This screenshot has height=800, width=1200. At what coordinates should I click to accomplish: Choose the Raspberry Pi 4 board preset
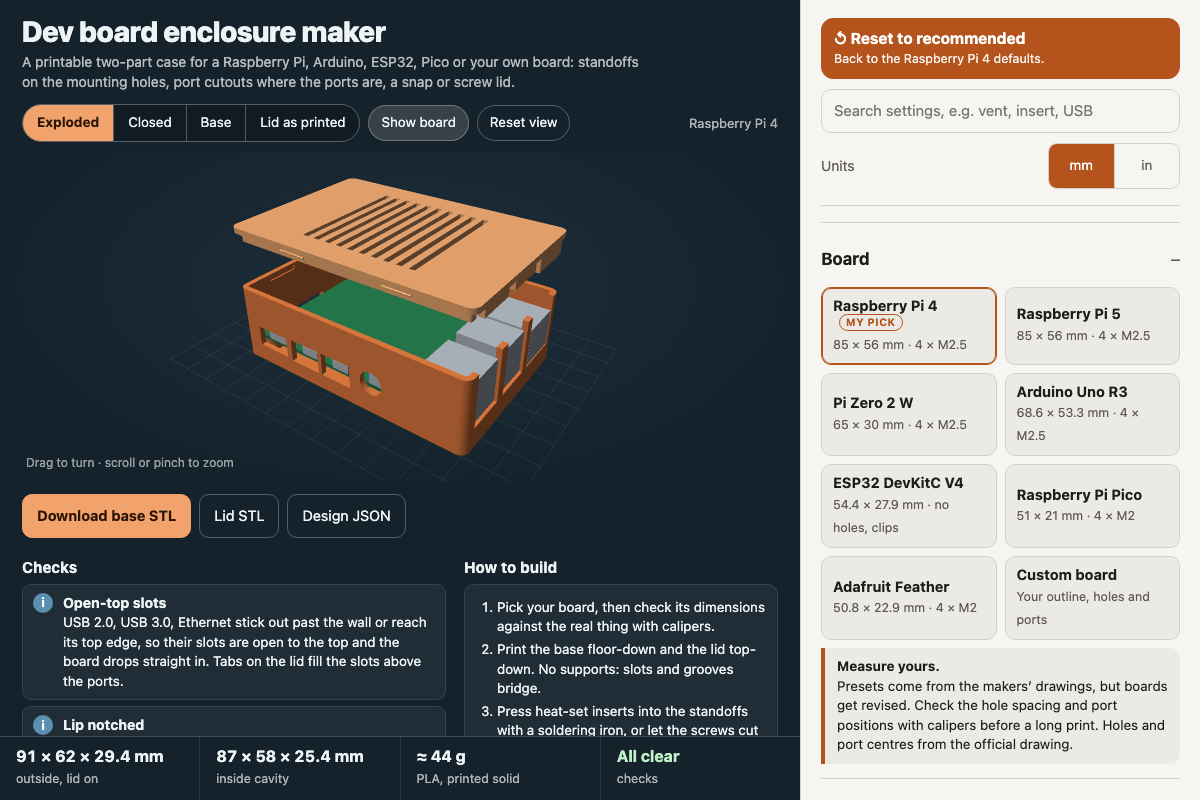[908, 326]
